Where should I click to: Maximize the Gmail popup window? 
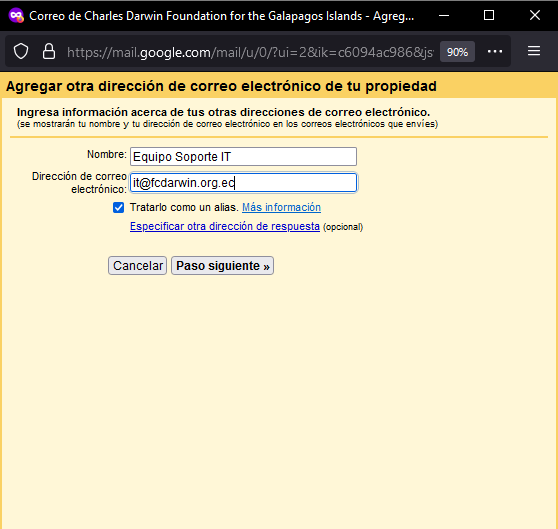click(489, 15)
